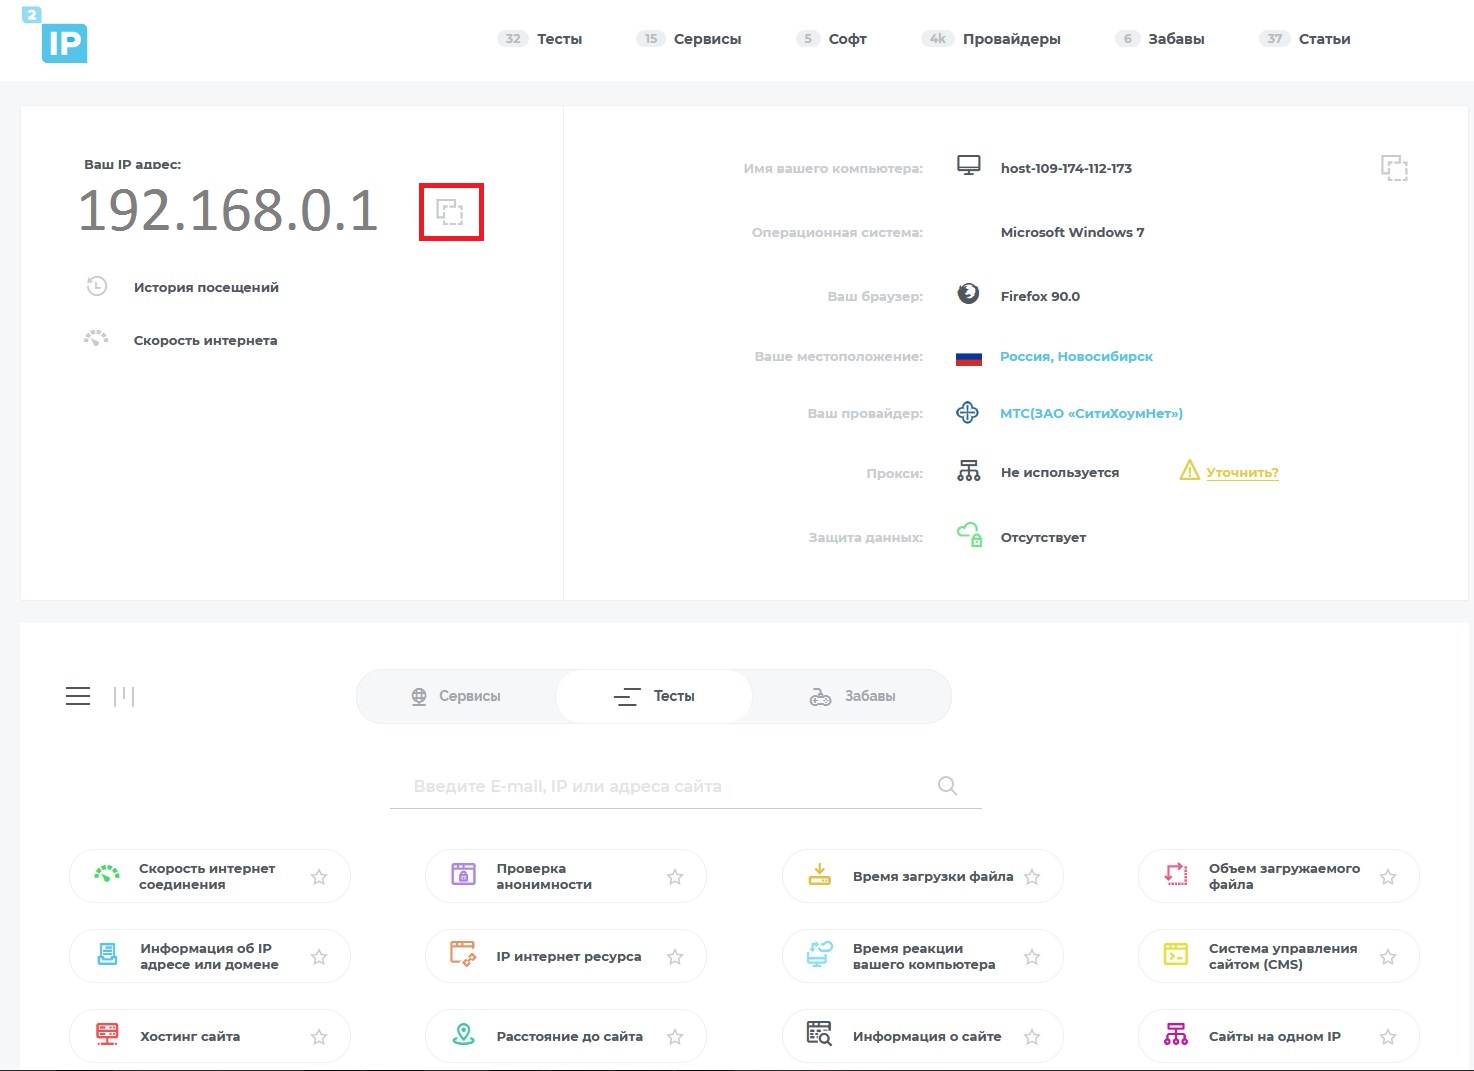Switch to the Забавы tab
The height and width of the screenshot is (1071, 1474).
tap(852, 696)
